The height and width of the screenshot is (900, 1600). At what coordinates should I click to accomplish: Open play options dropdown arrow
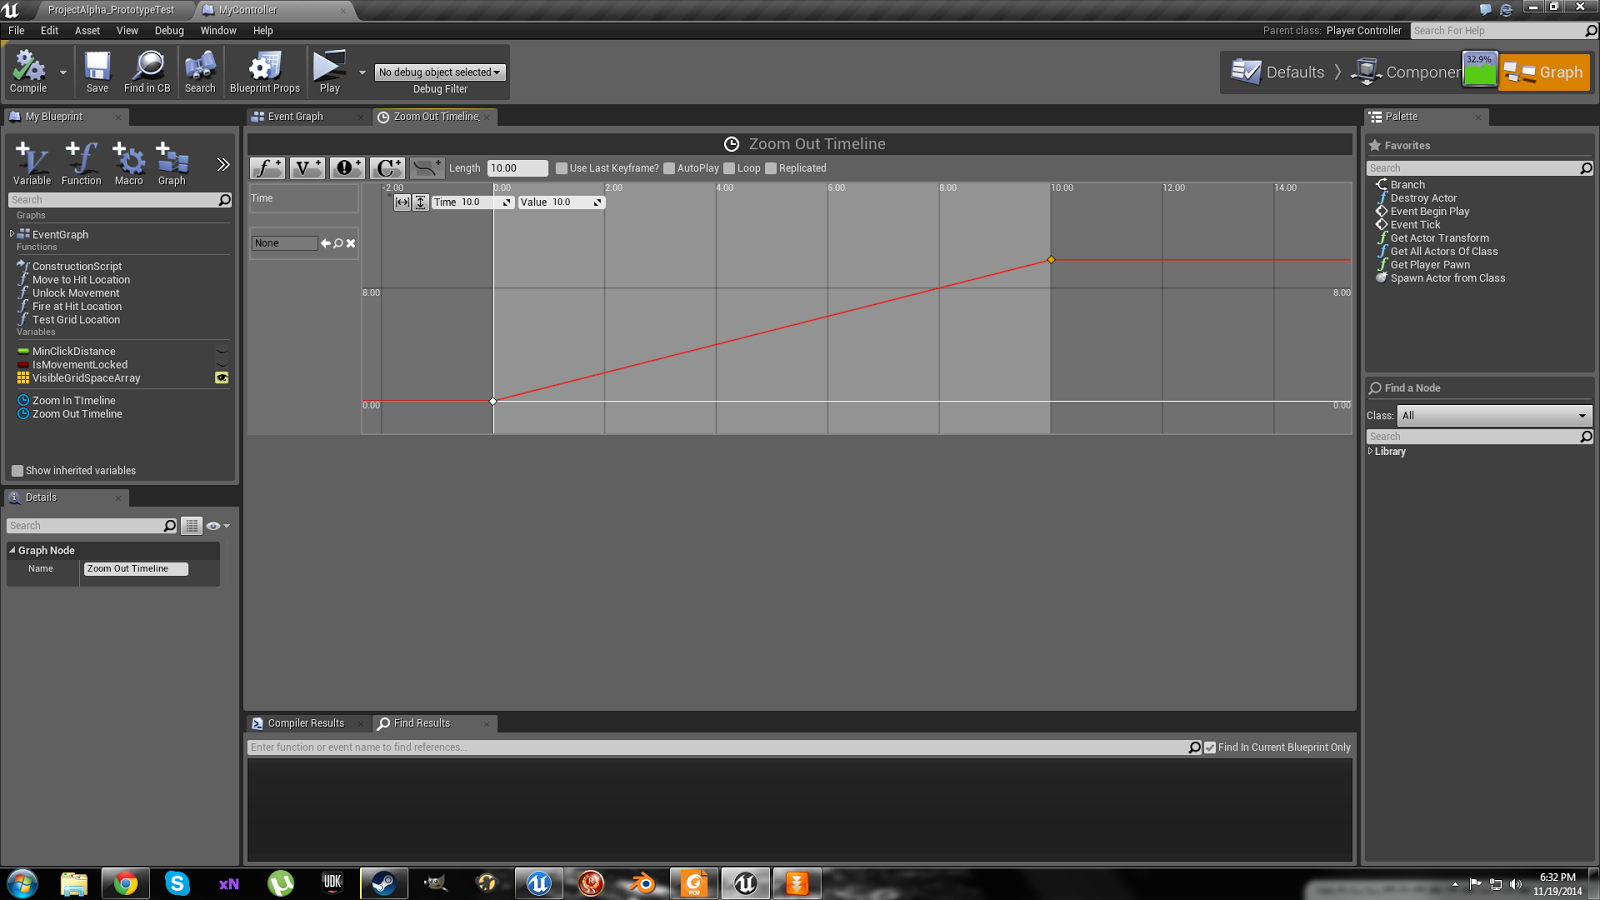362,72
